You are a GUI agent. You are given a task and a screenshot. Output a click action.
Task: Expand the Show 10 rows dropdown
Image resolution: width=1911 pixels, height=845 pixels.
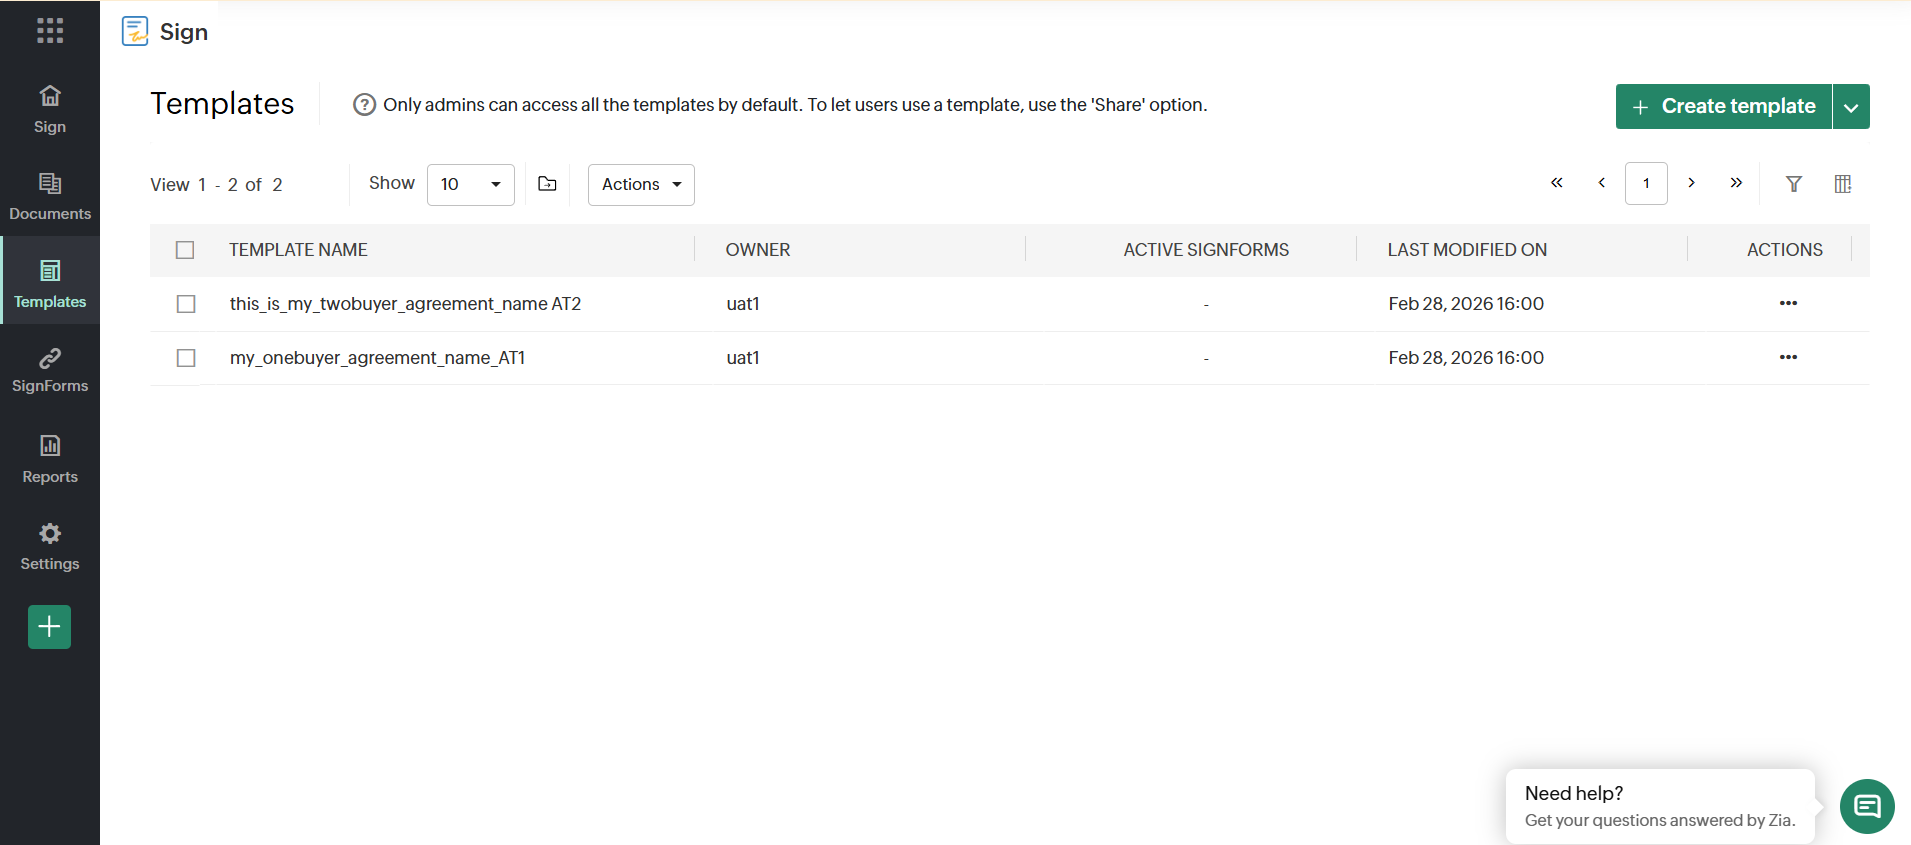tap(471, 185)
